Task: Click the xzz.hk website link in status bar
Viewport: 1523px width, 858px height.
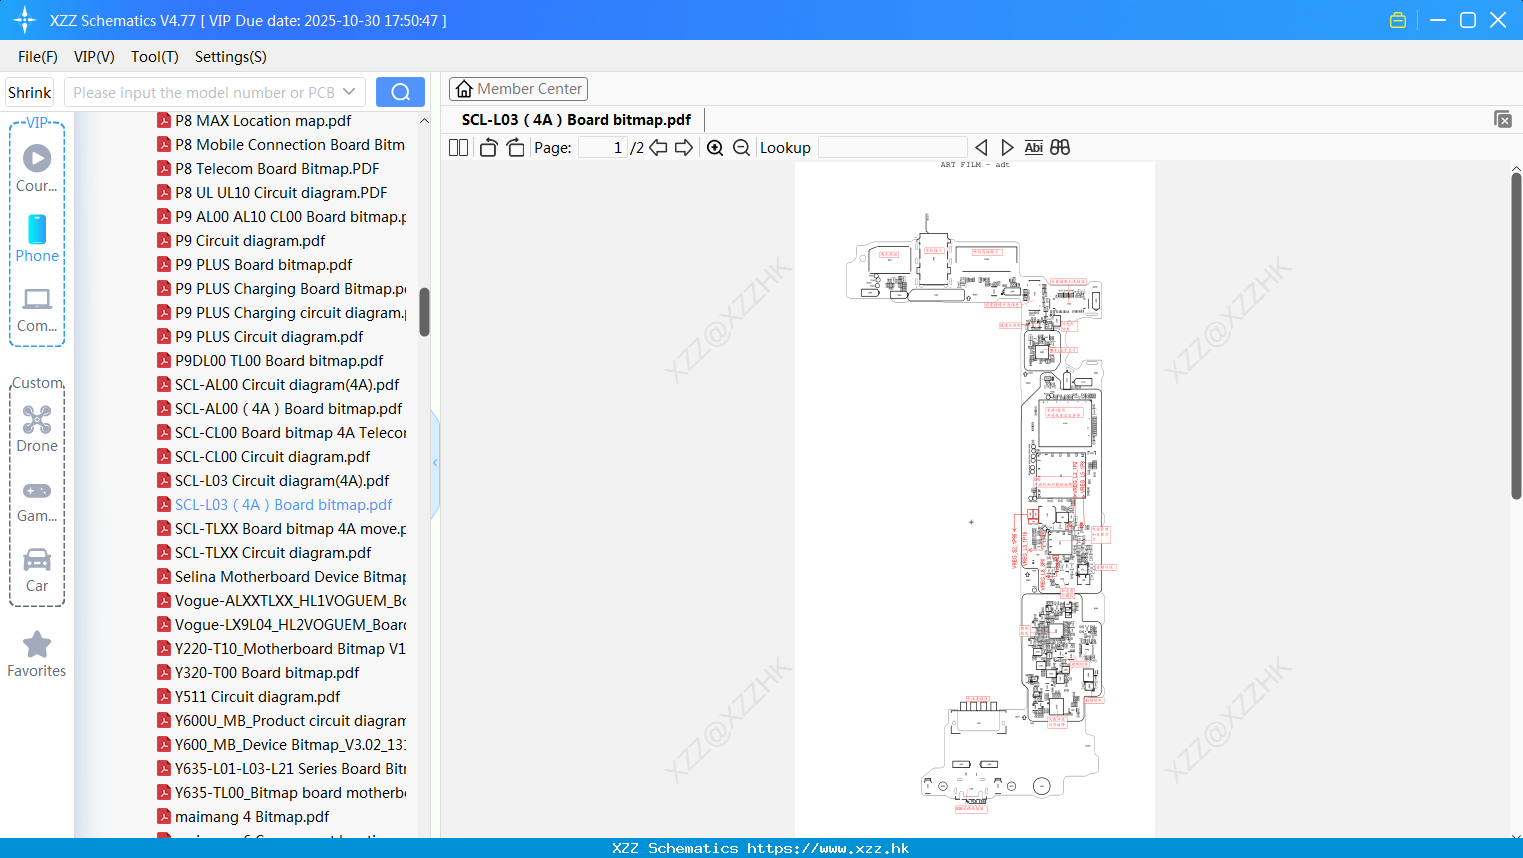Action: point(828,848)
